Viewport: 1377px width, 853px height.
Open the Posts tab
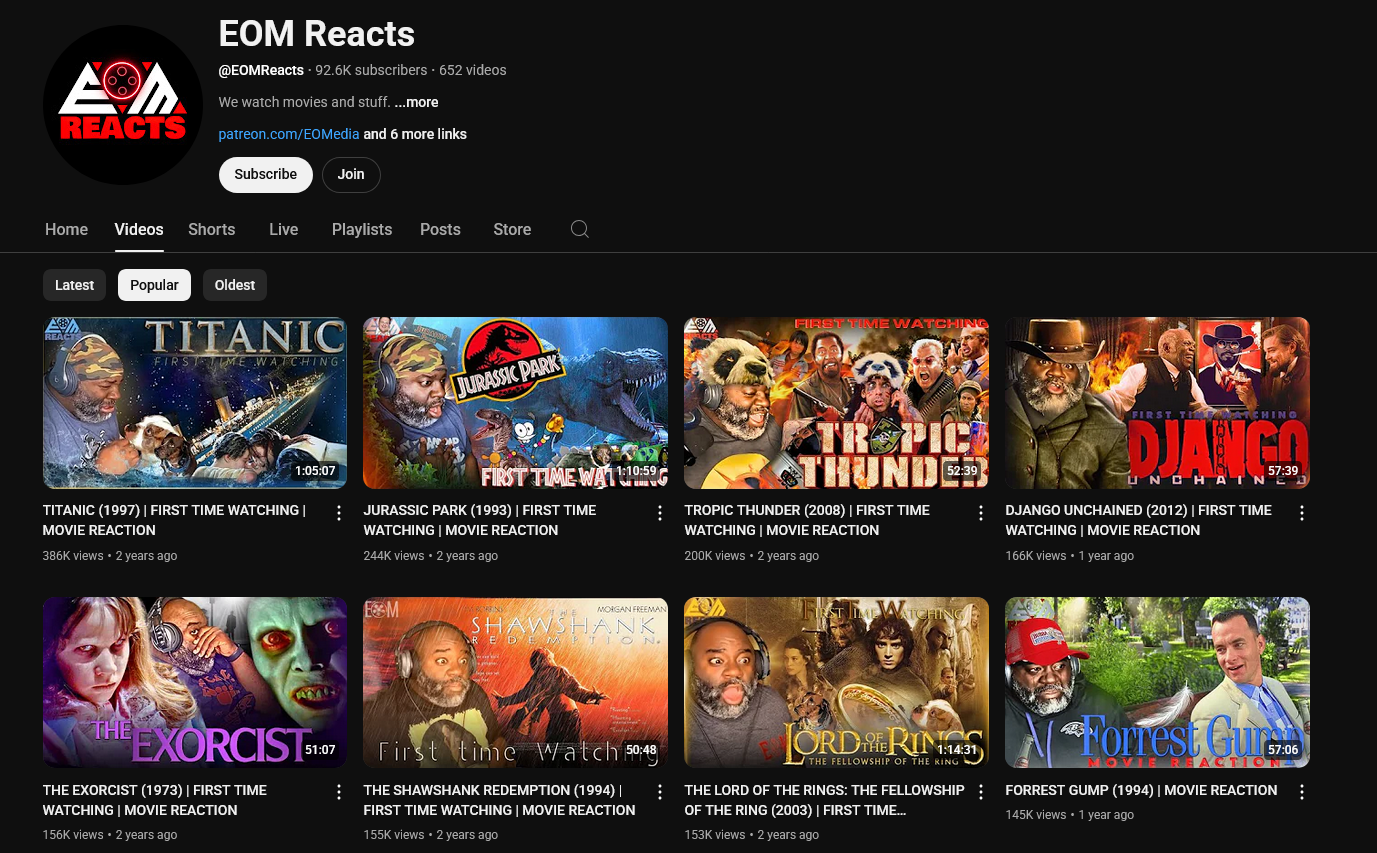[x=440, y=229]
